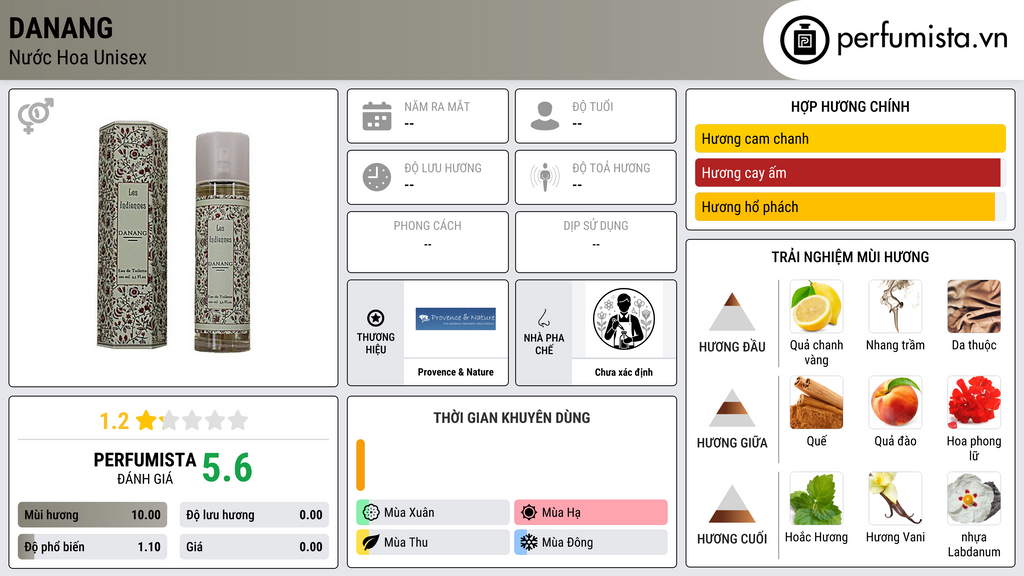Click the unisex gender symbol icon

(36, 116)
